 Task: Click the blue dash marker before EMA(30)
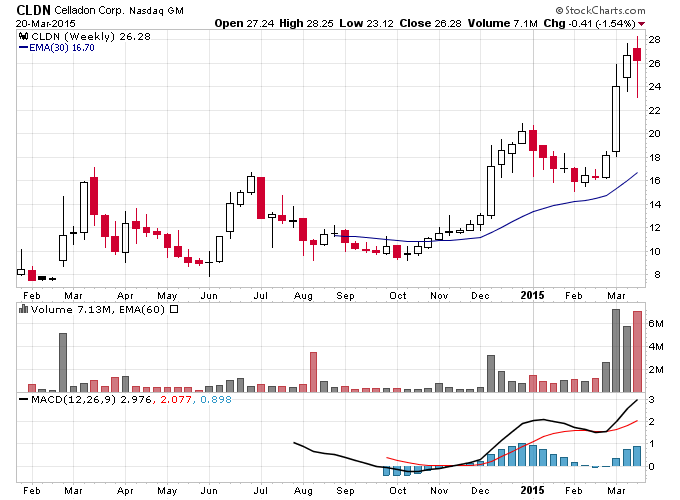click(23, 47)
